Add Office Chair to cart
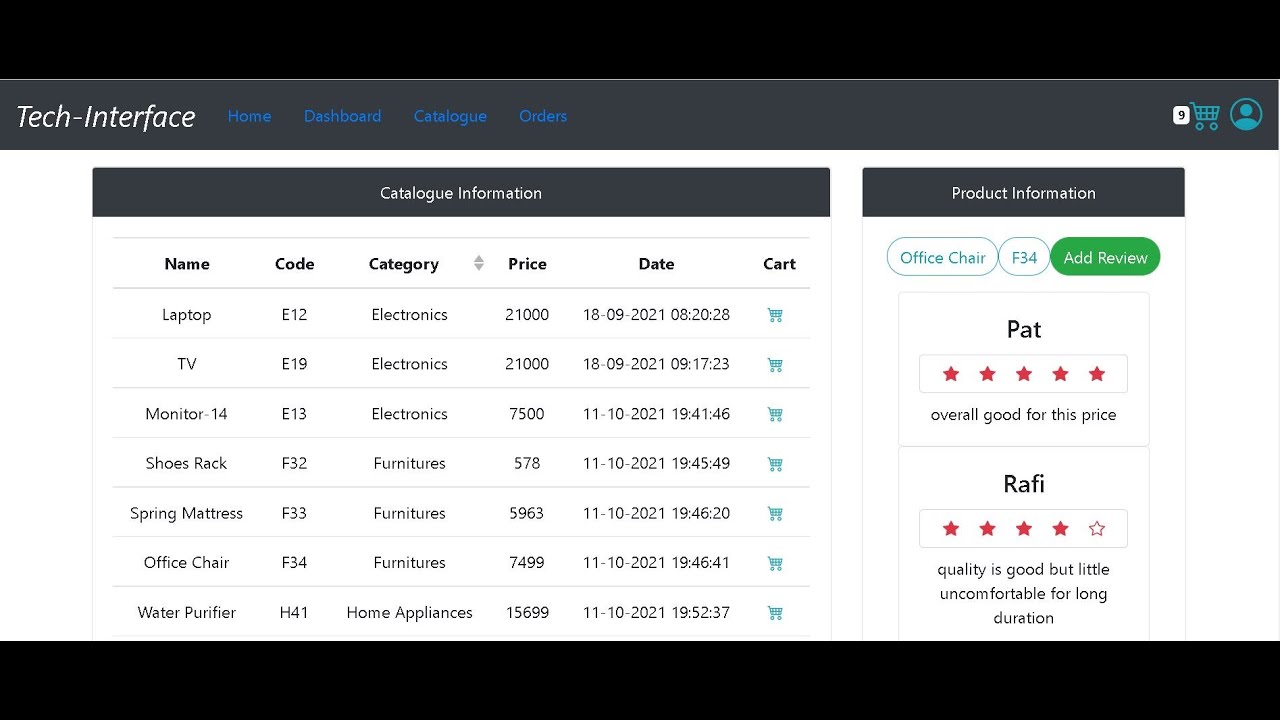The width and height of the screenshot is (1280, 720). point(775,563)
